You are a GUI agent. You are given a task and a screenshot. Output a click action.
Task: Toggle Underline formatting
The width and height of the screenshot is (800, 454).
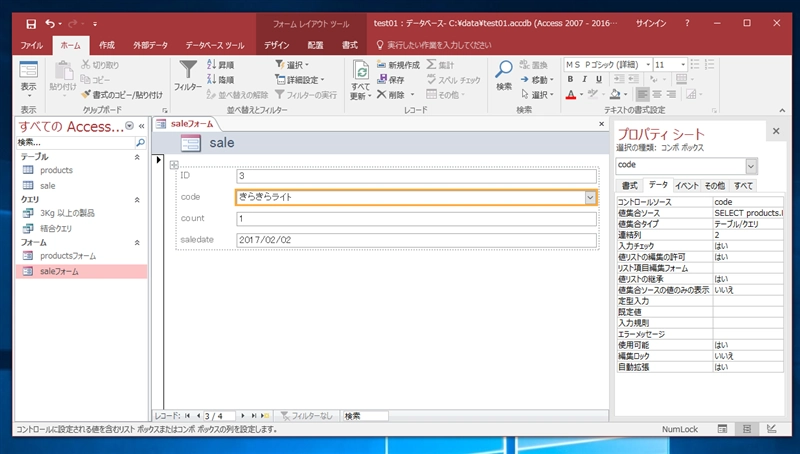pos(599,79)
